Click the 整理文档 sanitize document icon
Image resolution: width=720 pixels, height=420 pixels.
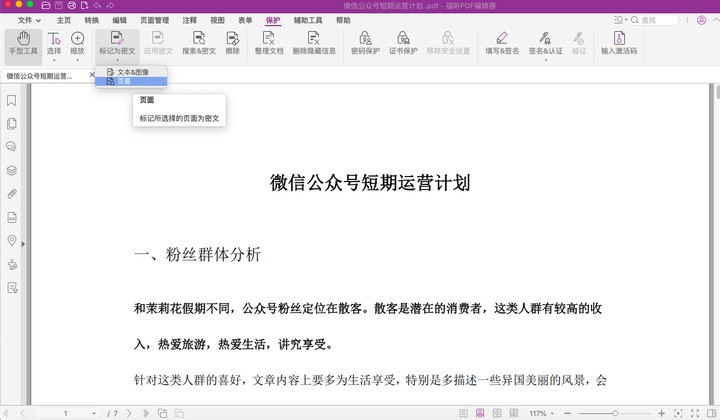tap(269, 38)
